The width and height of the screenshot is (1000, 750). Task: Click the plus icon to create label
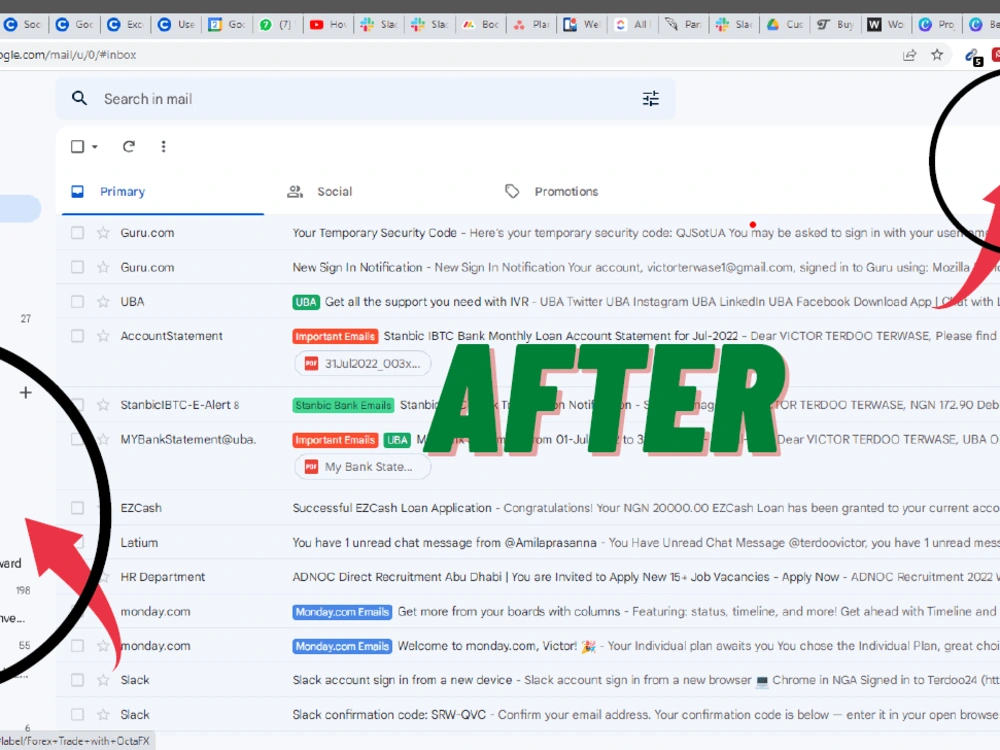26,392
